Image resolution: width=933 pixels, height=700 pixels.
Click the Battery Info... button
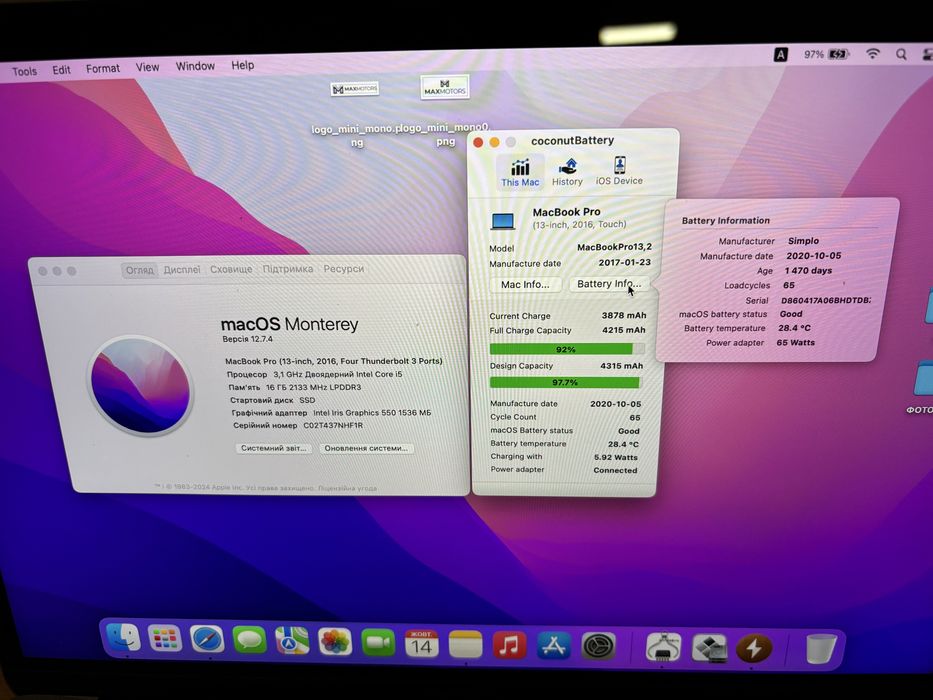tap(609, 284)
